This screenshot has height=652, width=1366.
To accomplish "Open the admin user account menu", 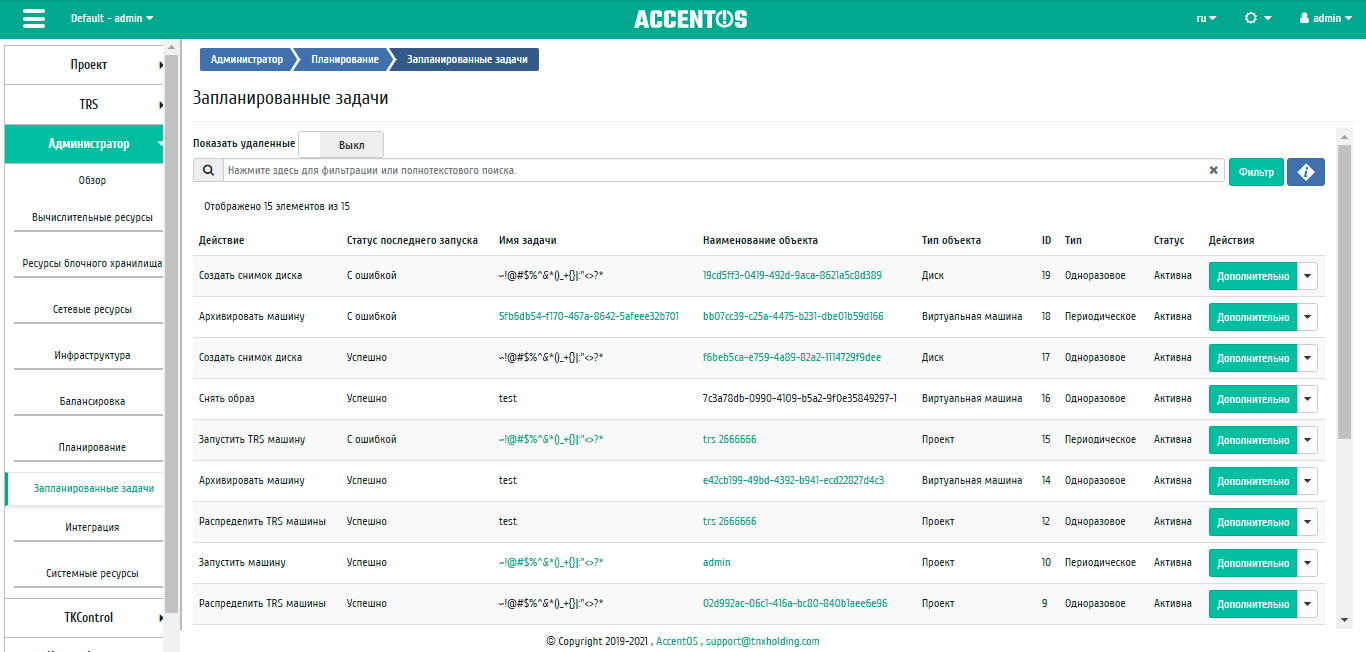I will coord(1326,18).
